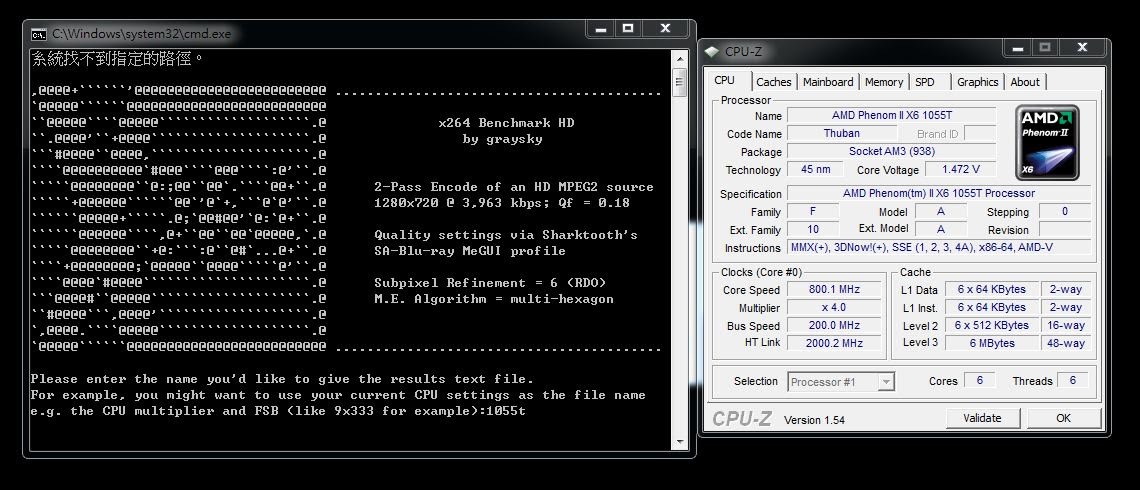The width and height of the screenshot is (1140, 490).
Task: Click the Level 3 6 MBytes value
Action: [992, 343]
